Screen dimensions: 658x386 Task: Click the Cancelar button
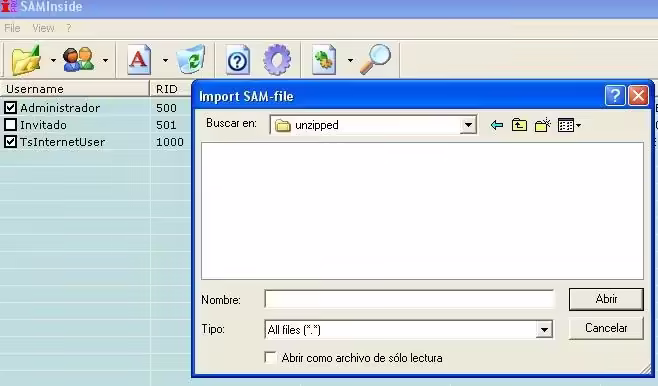click(x=606, y=328)
